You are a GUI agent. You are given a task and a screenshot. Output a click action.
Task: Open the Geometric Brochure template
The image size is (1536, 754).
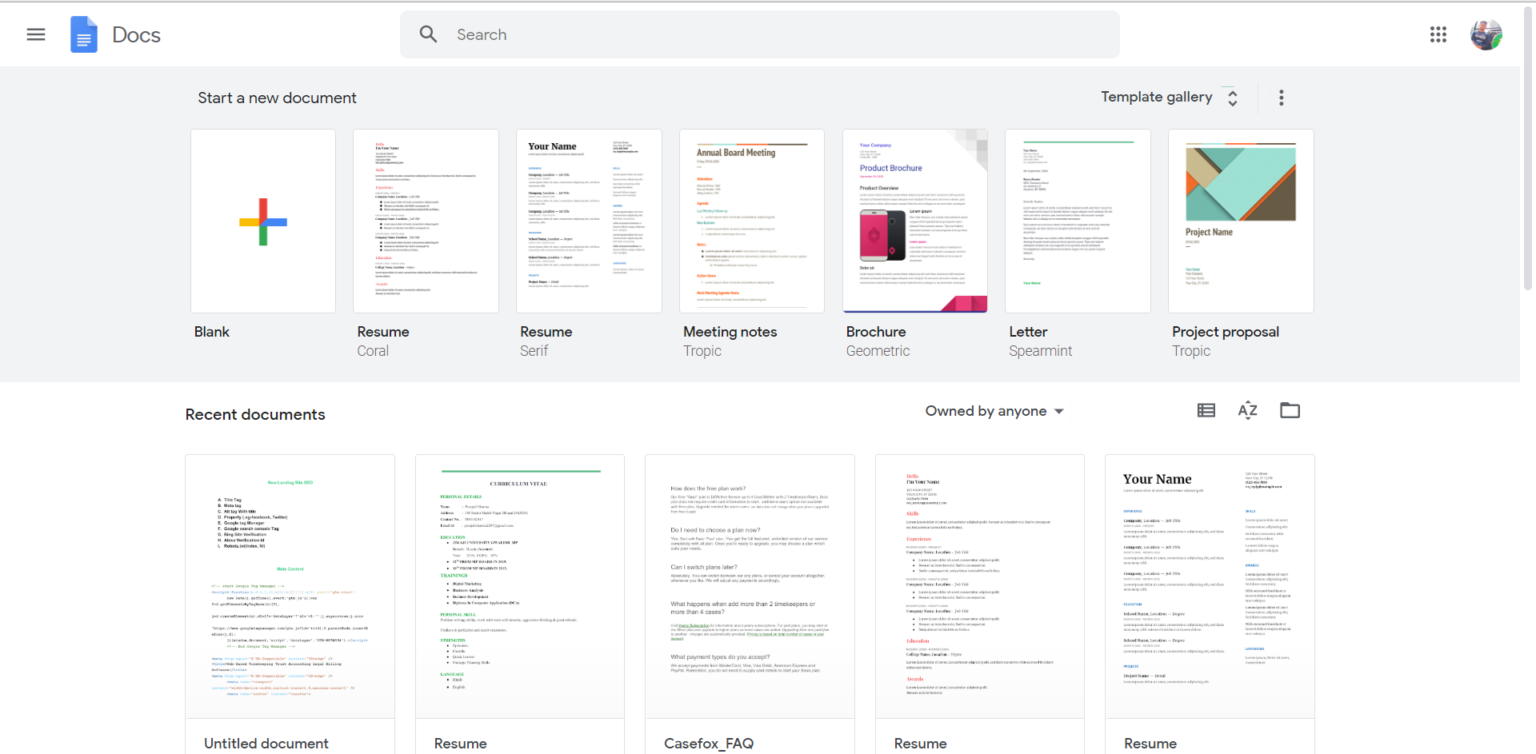coord(914,220)
